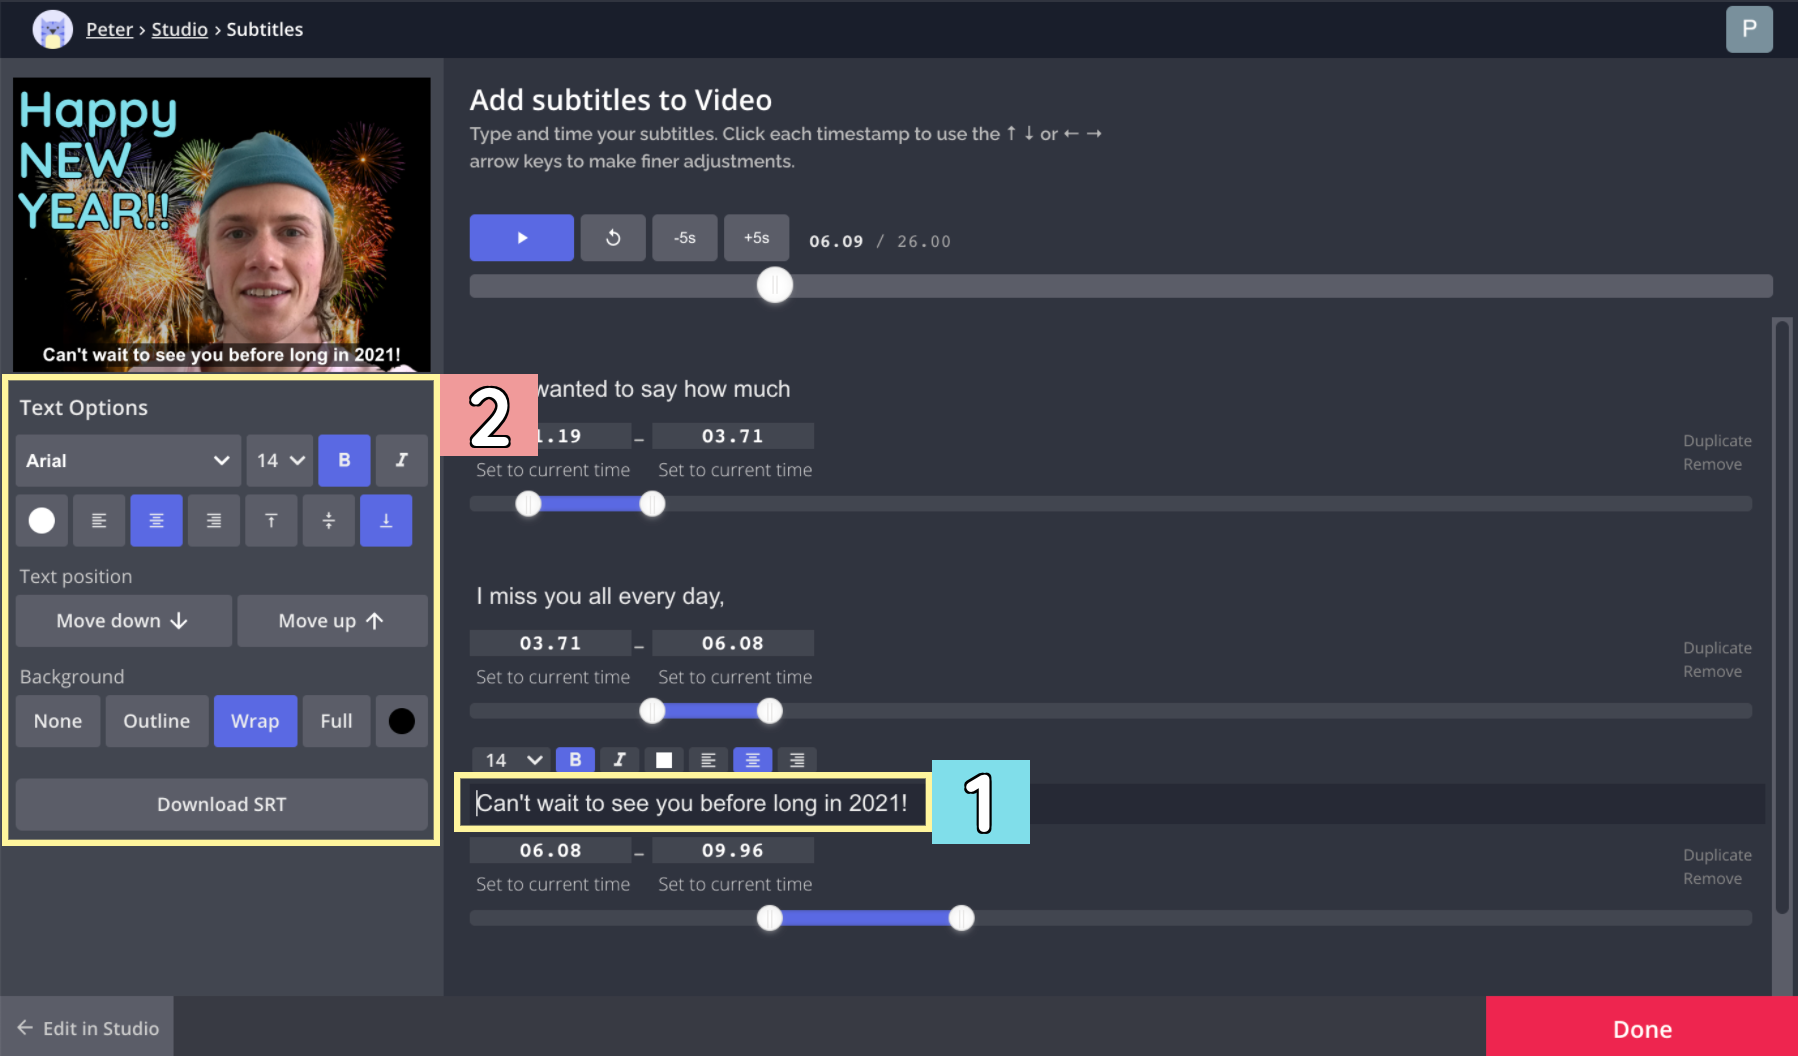This screenshot has height=1056, width=1798.
Task: Click inside the 'Can't wait to see you' text field
Action: pos(693,802)
